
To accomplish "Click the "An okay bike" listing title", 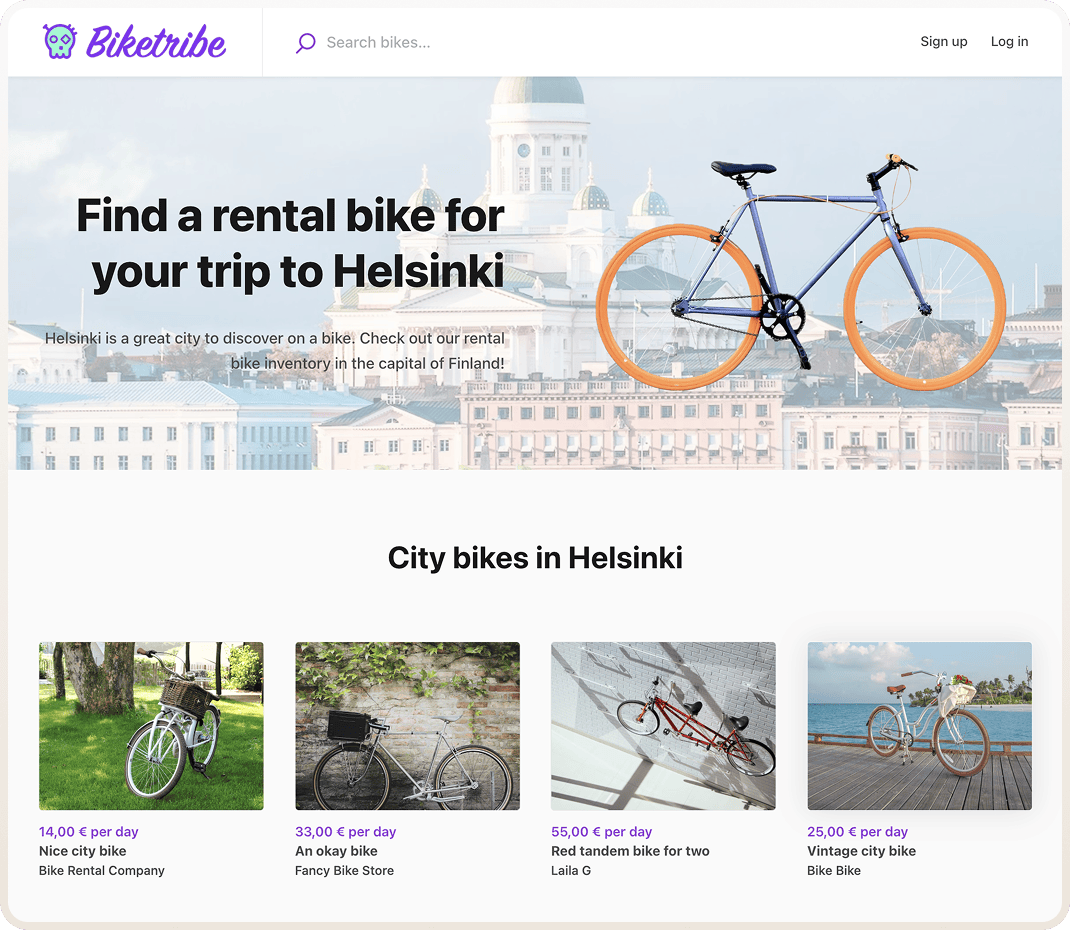I will coord(336,851).
